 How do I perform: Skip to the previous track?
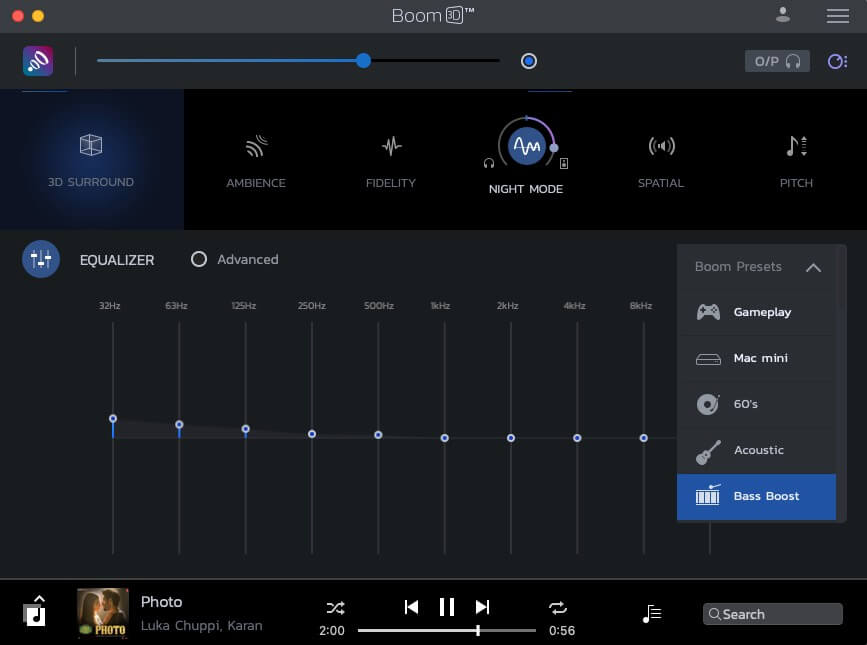(x=411, y=607)
